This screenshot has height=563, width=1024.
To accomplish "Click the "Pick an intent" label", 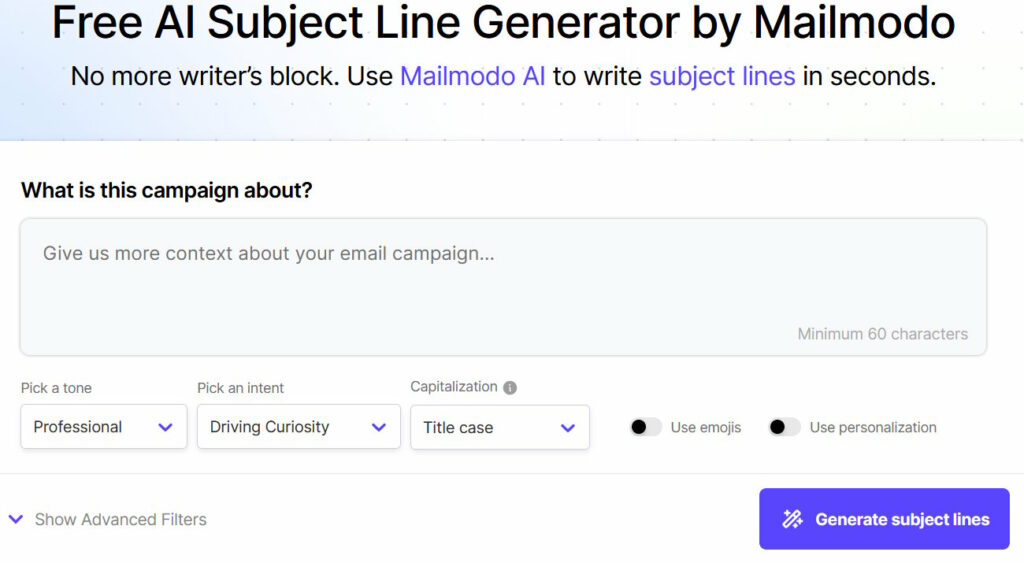I will [240, 388].
